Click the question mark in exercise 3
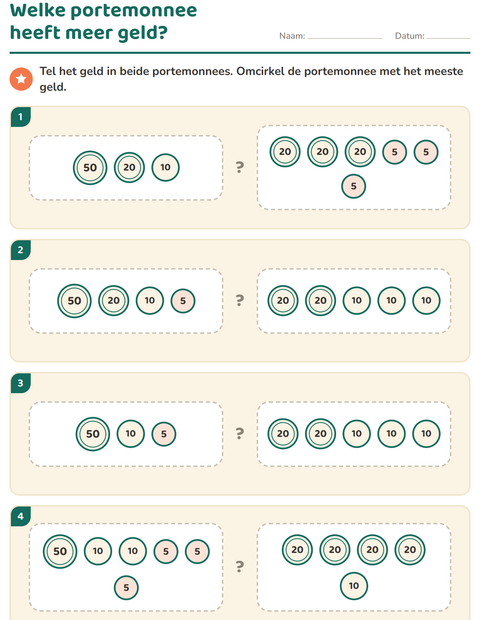Image resolution: width=480 pixels, height=620 pixels. [x=240, y=434]
